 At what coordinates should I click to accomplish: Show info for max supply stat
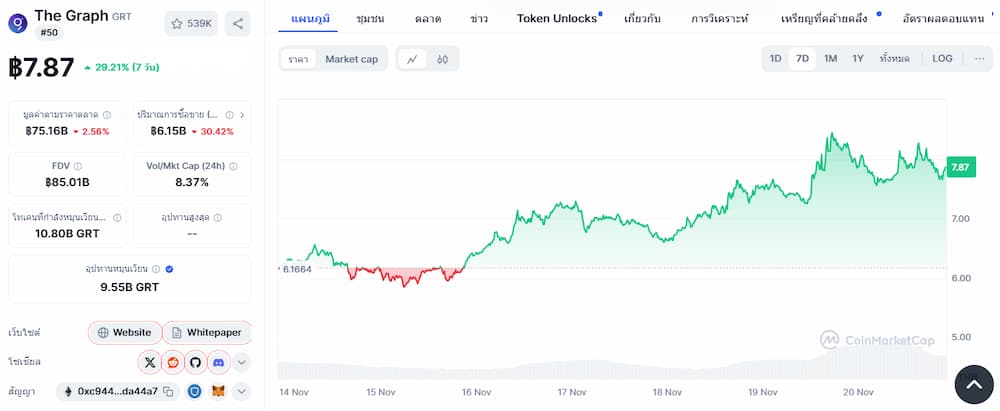pos(217,218)
